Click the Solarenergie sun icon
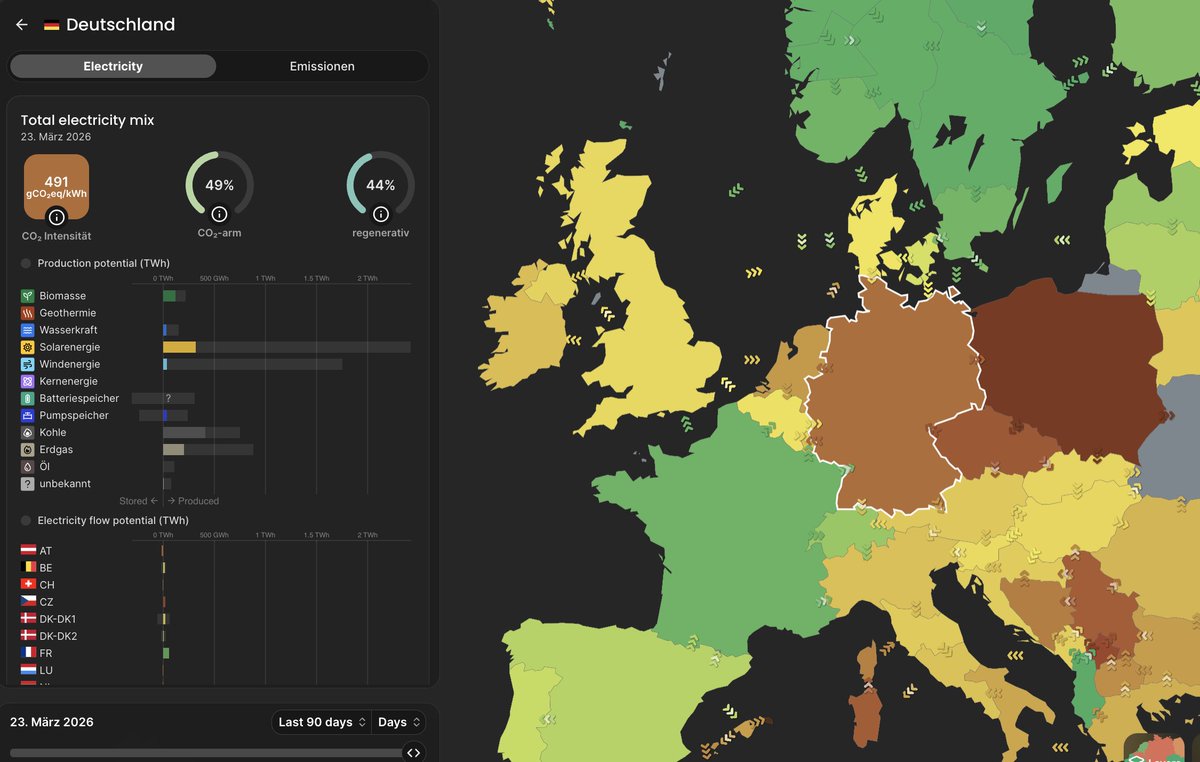1200x762 pixels. click(x=28, y=347)
